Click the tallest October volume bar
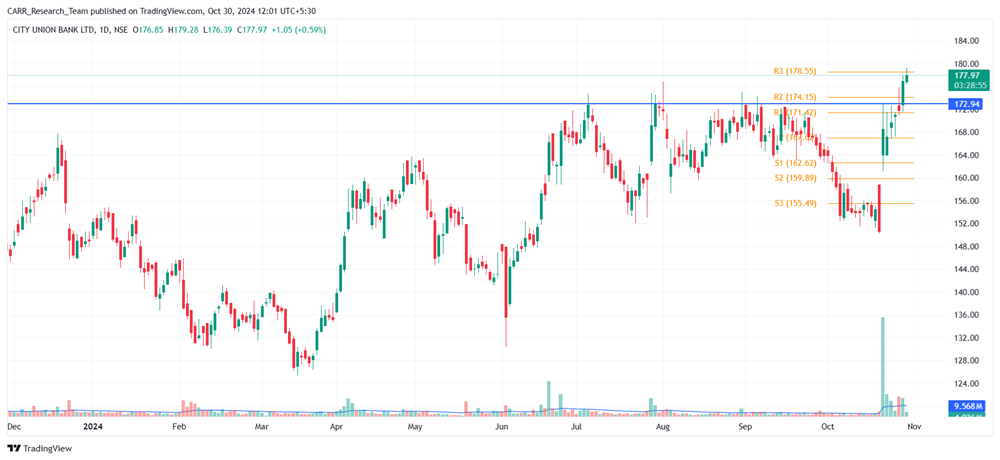Image resolution: width=1000 pixels, height=460 pixels. (x=883, y=367)
